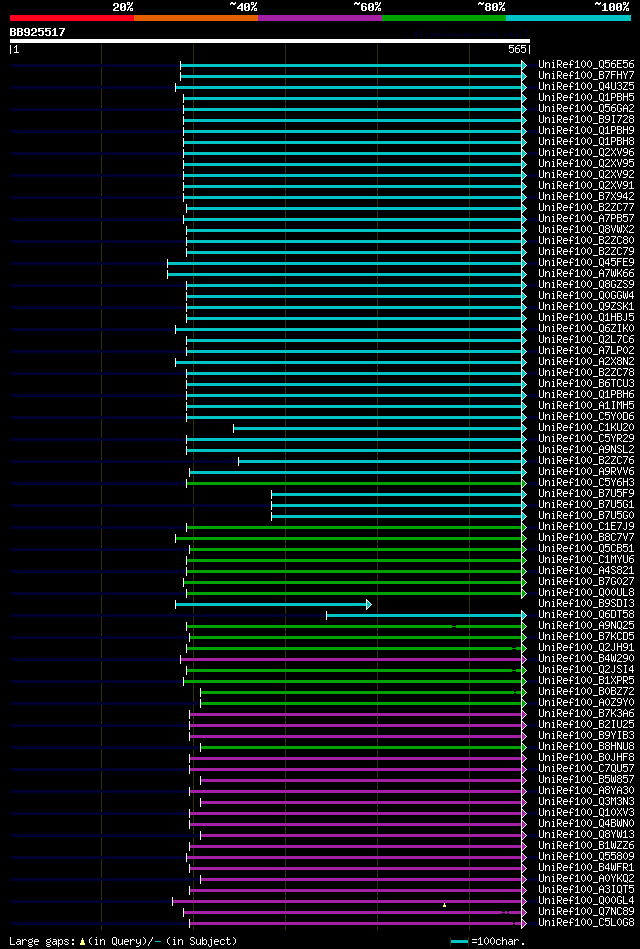This screenshot has height=949, width=640.
Task: Select the UniRef100_Q6ZIK0 label
Action: [587, 329]
